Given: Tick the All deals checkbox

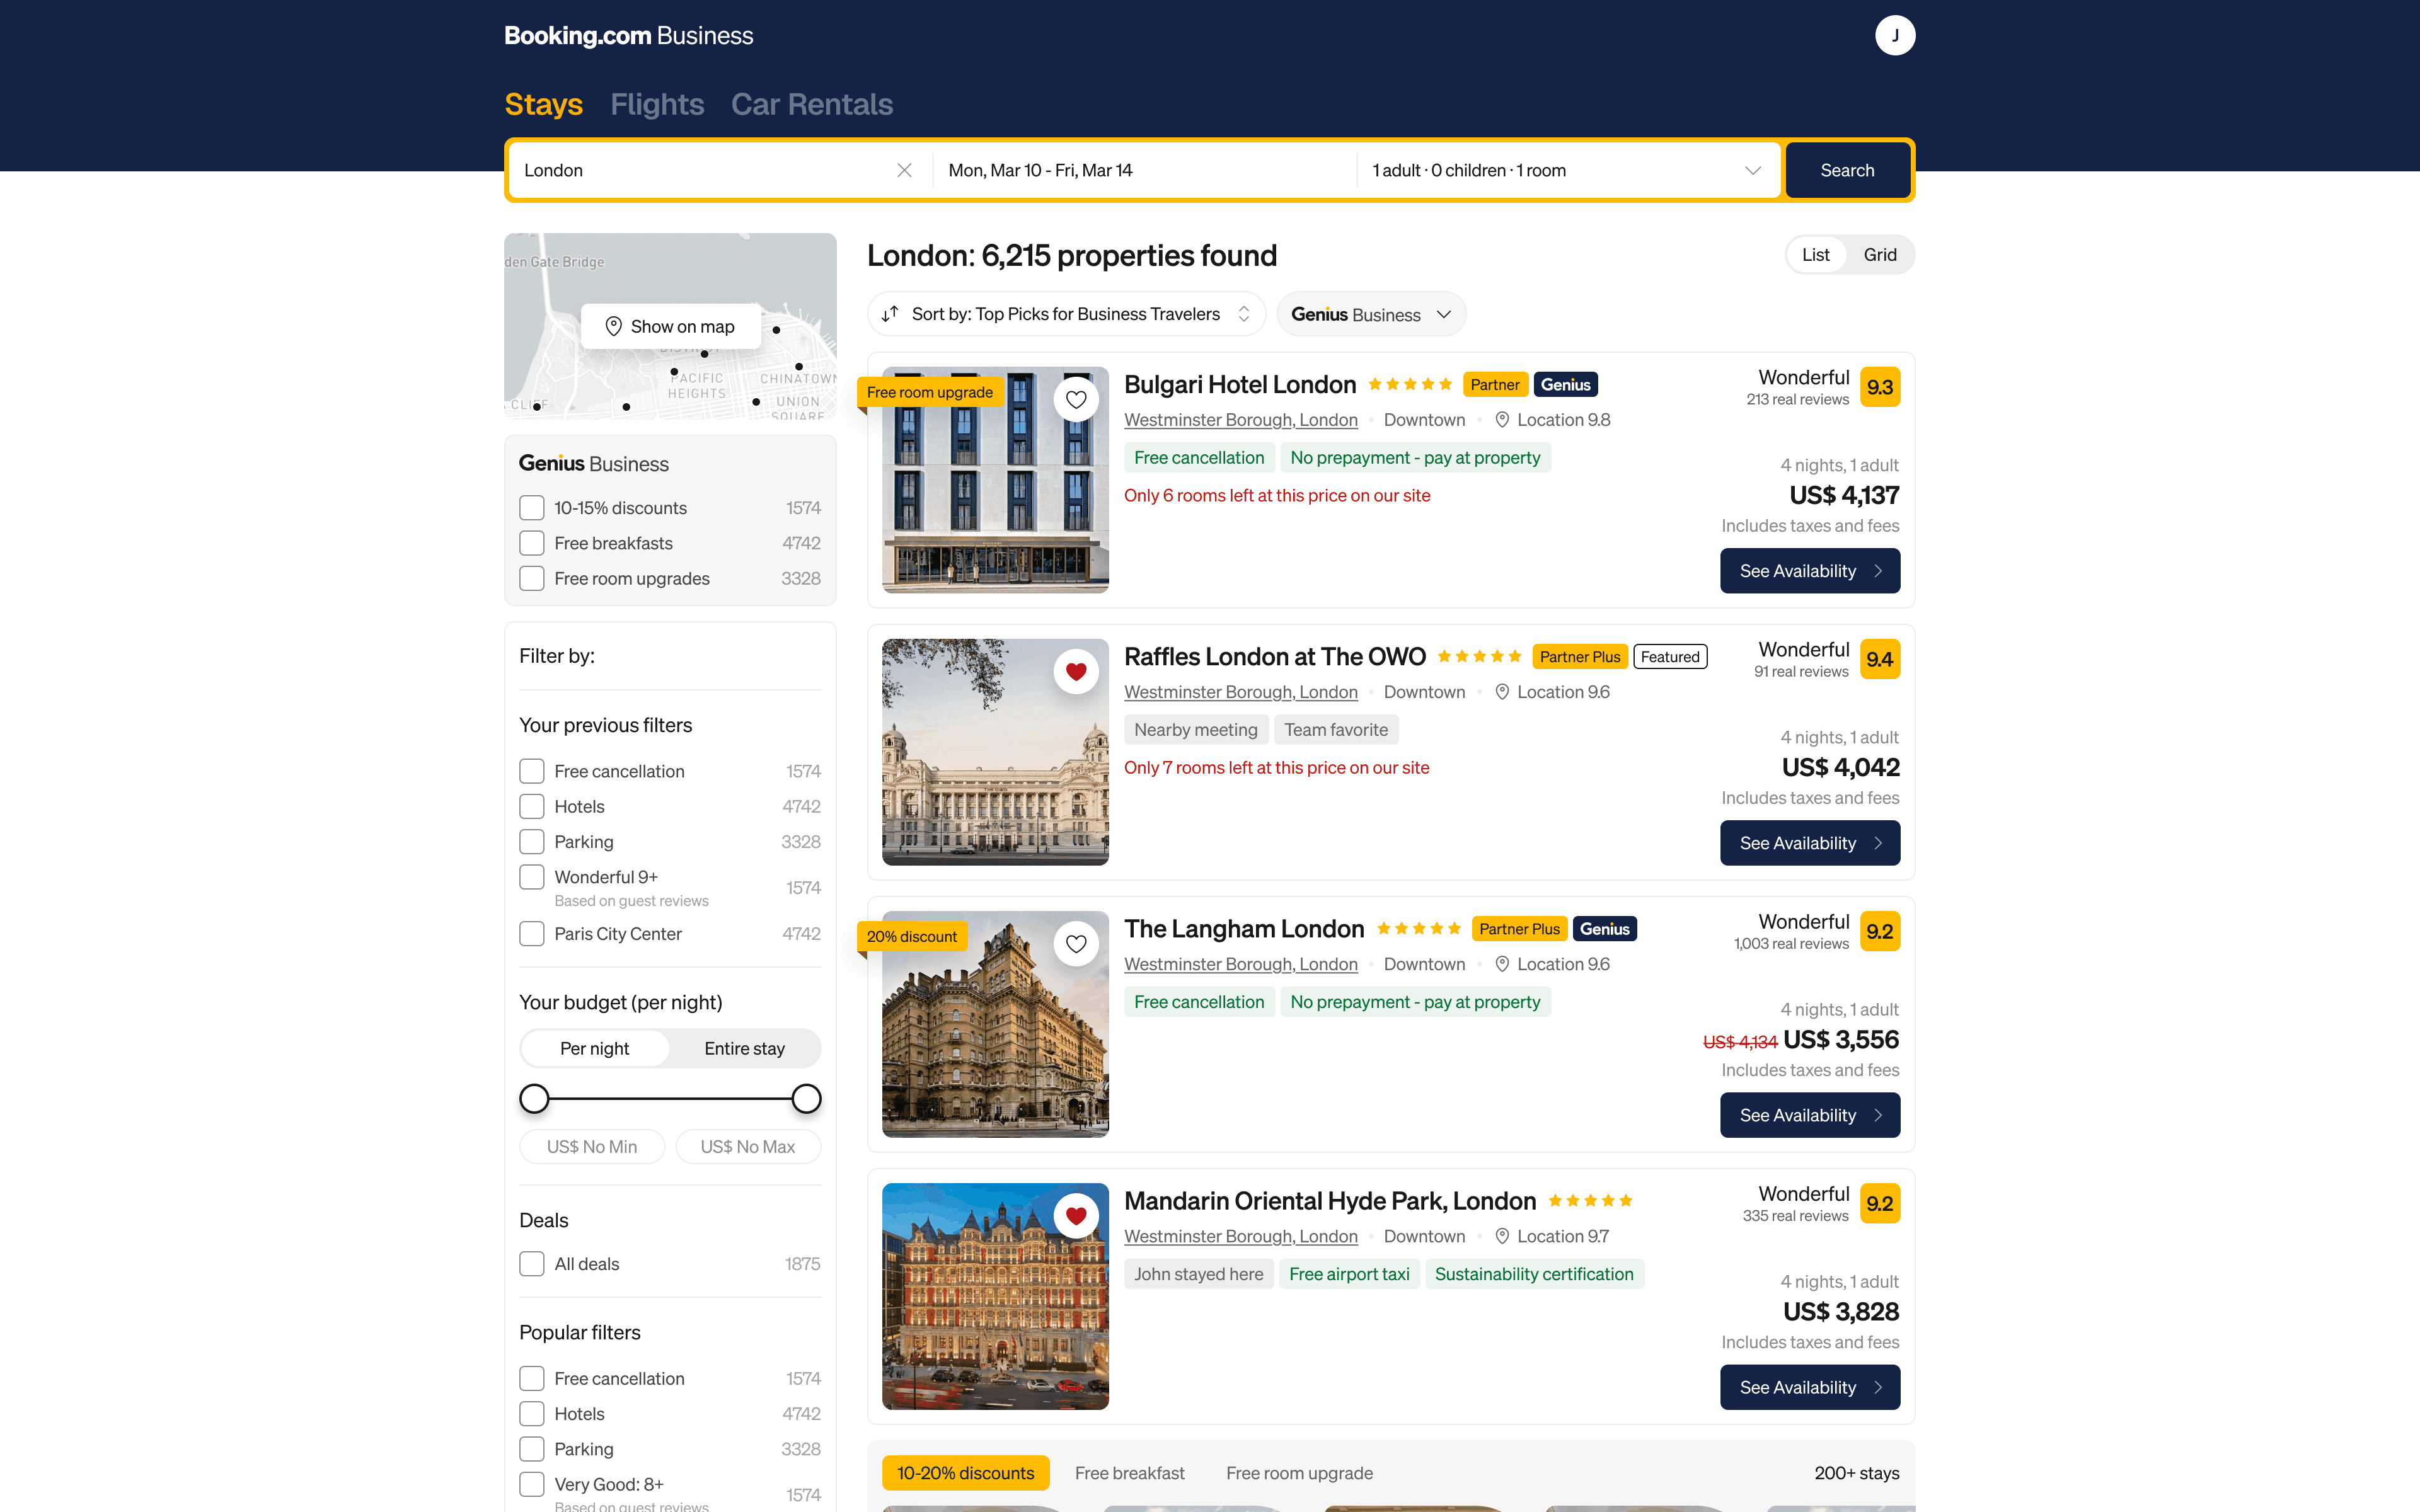Looking at the screenshot, I should tap(532, 1264).
